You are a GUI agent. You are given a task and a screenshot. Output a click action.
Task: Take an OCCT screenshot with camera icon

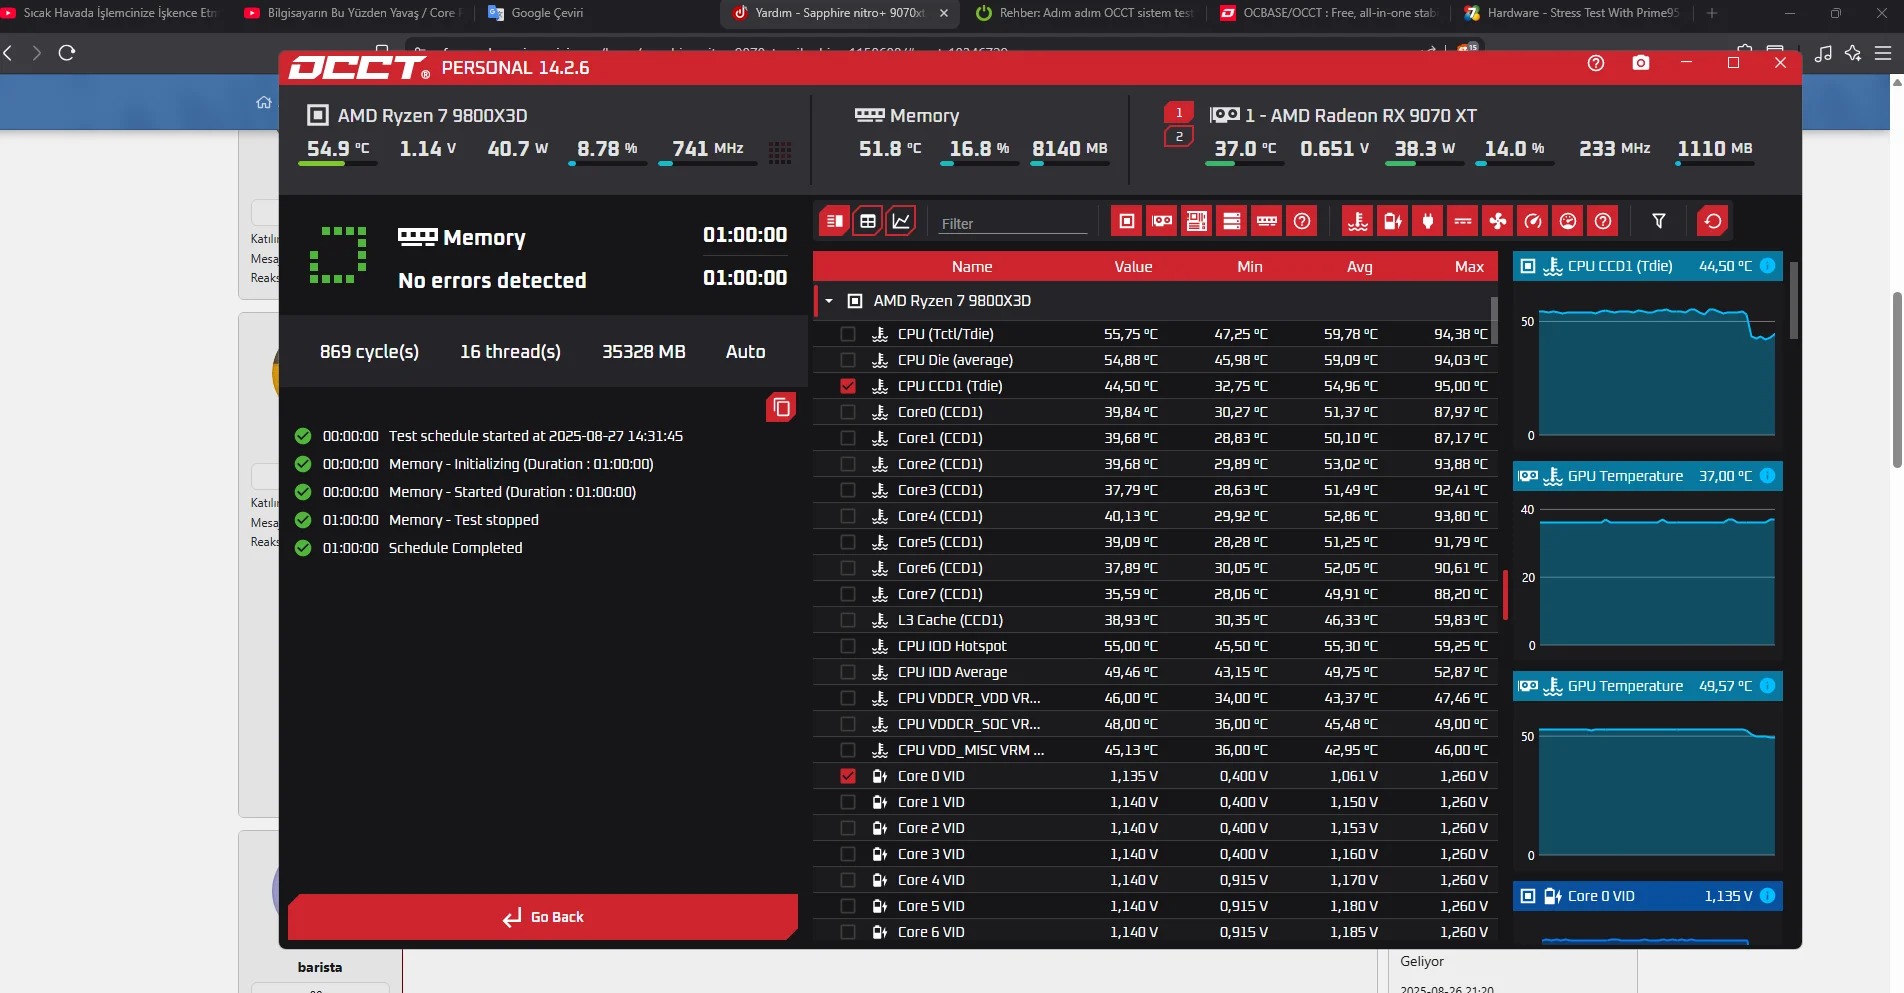click(1641, 63)
